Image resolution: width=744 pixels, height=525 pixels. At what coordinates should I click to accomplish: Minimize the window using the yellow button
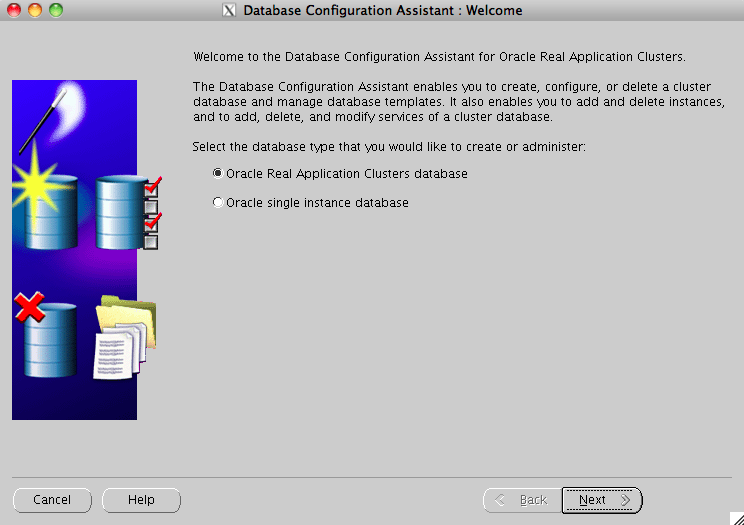(35, 11)
